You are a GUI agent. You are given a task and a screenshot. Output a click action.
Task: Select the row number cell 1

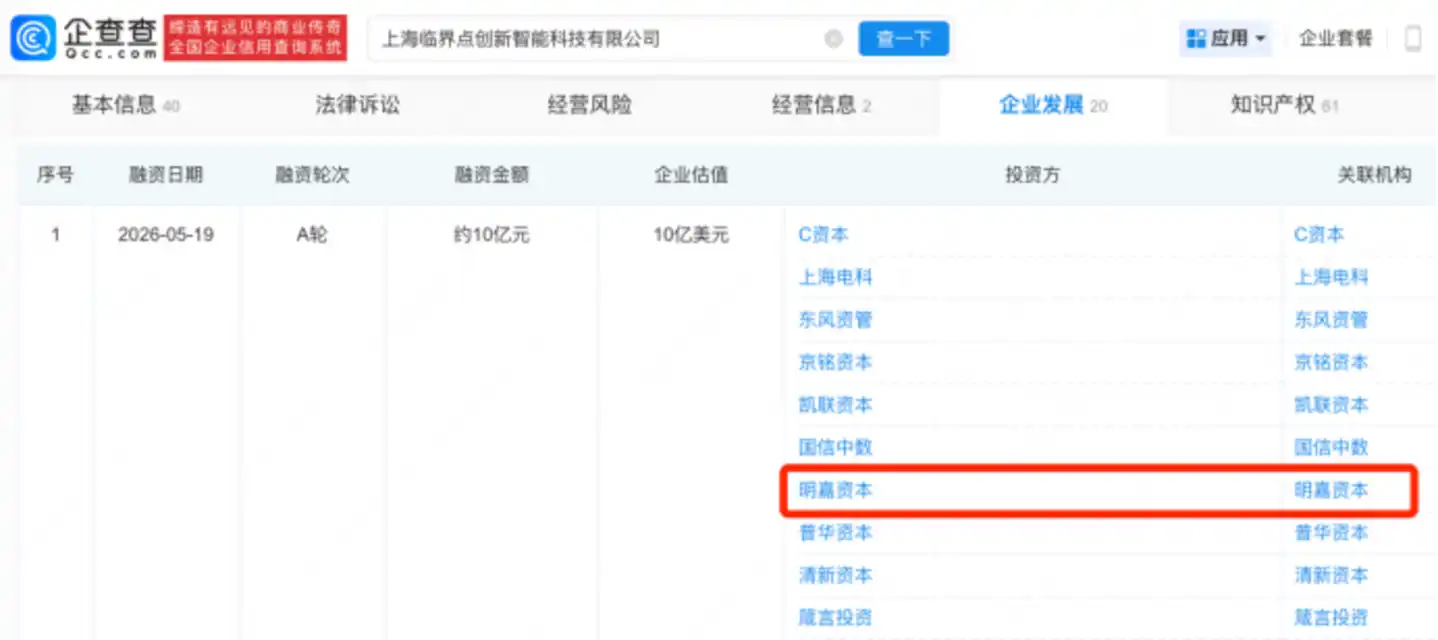click(x=55, y=235)
